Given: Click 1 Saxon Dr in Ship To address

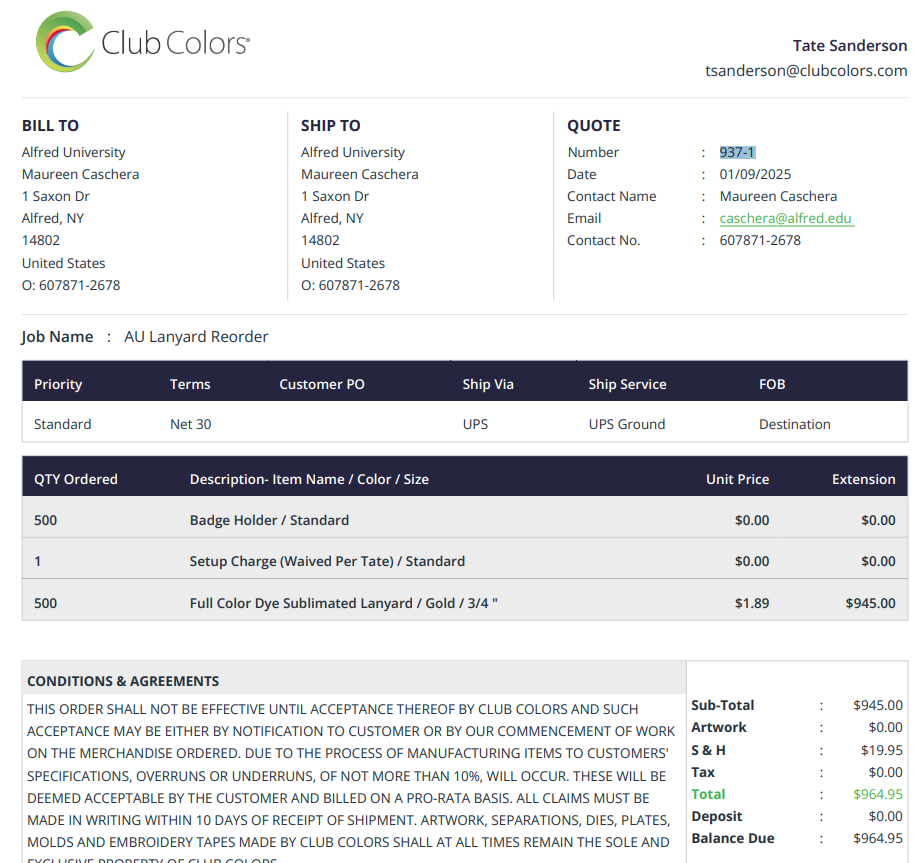Looking at the screenshot, I should coord(335,196).
